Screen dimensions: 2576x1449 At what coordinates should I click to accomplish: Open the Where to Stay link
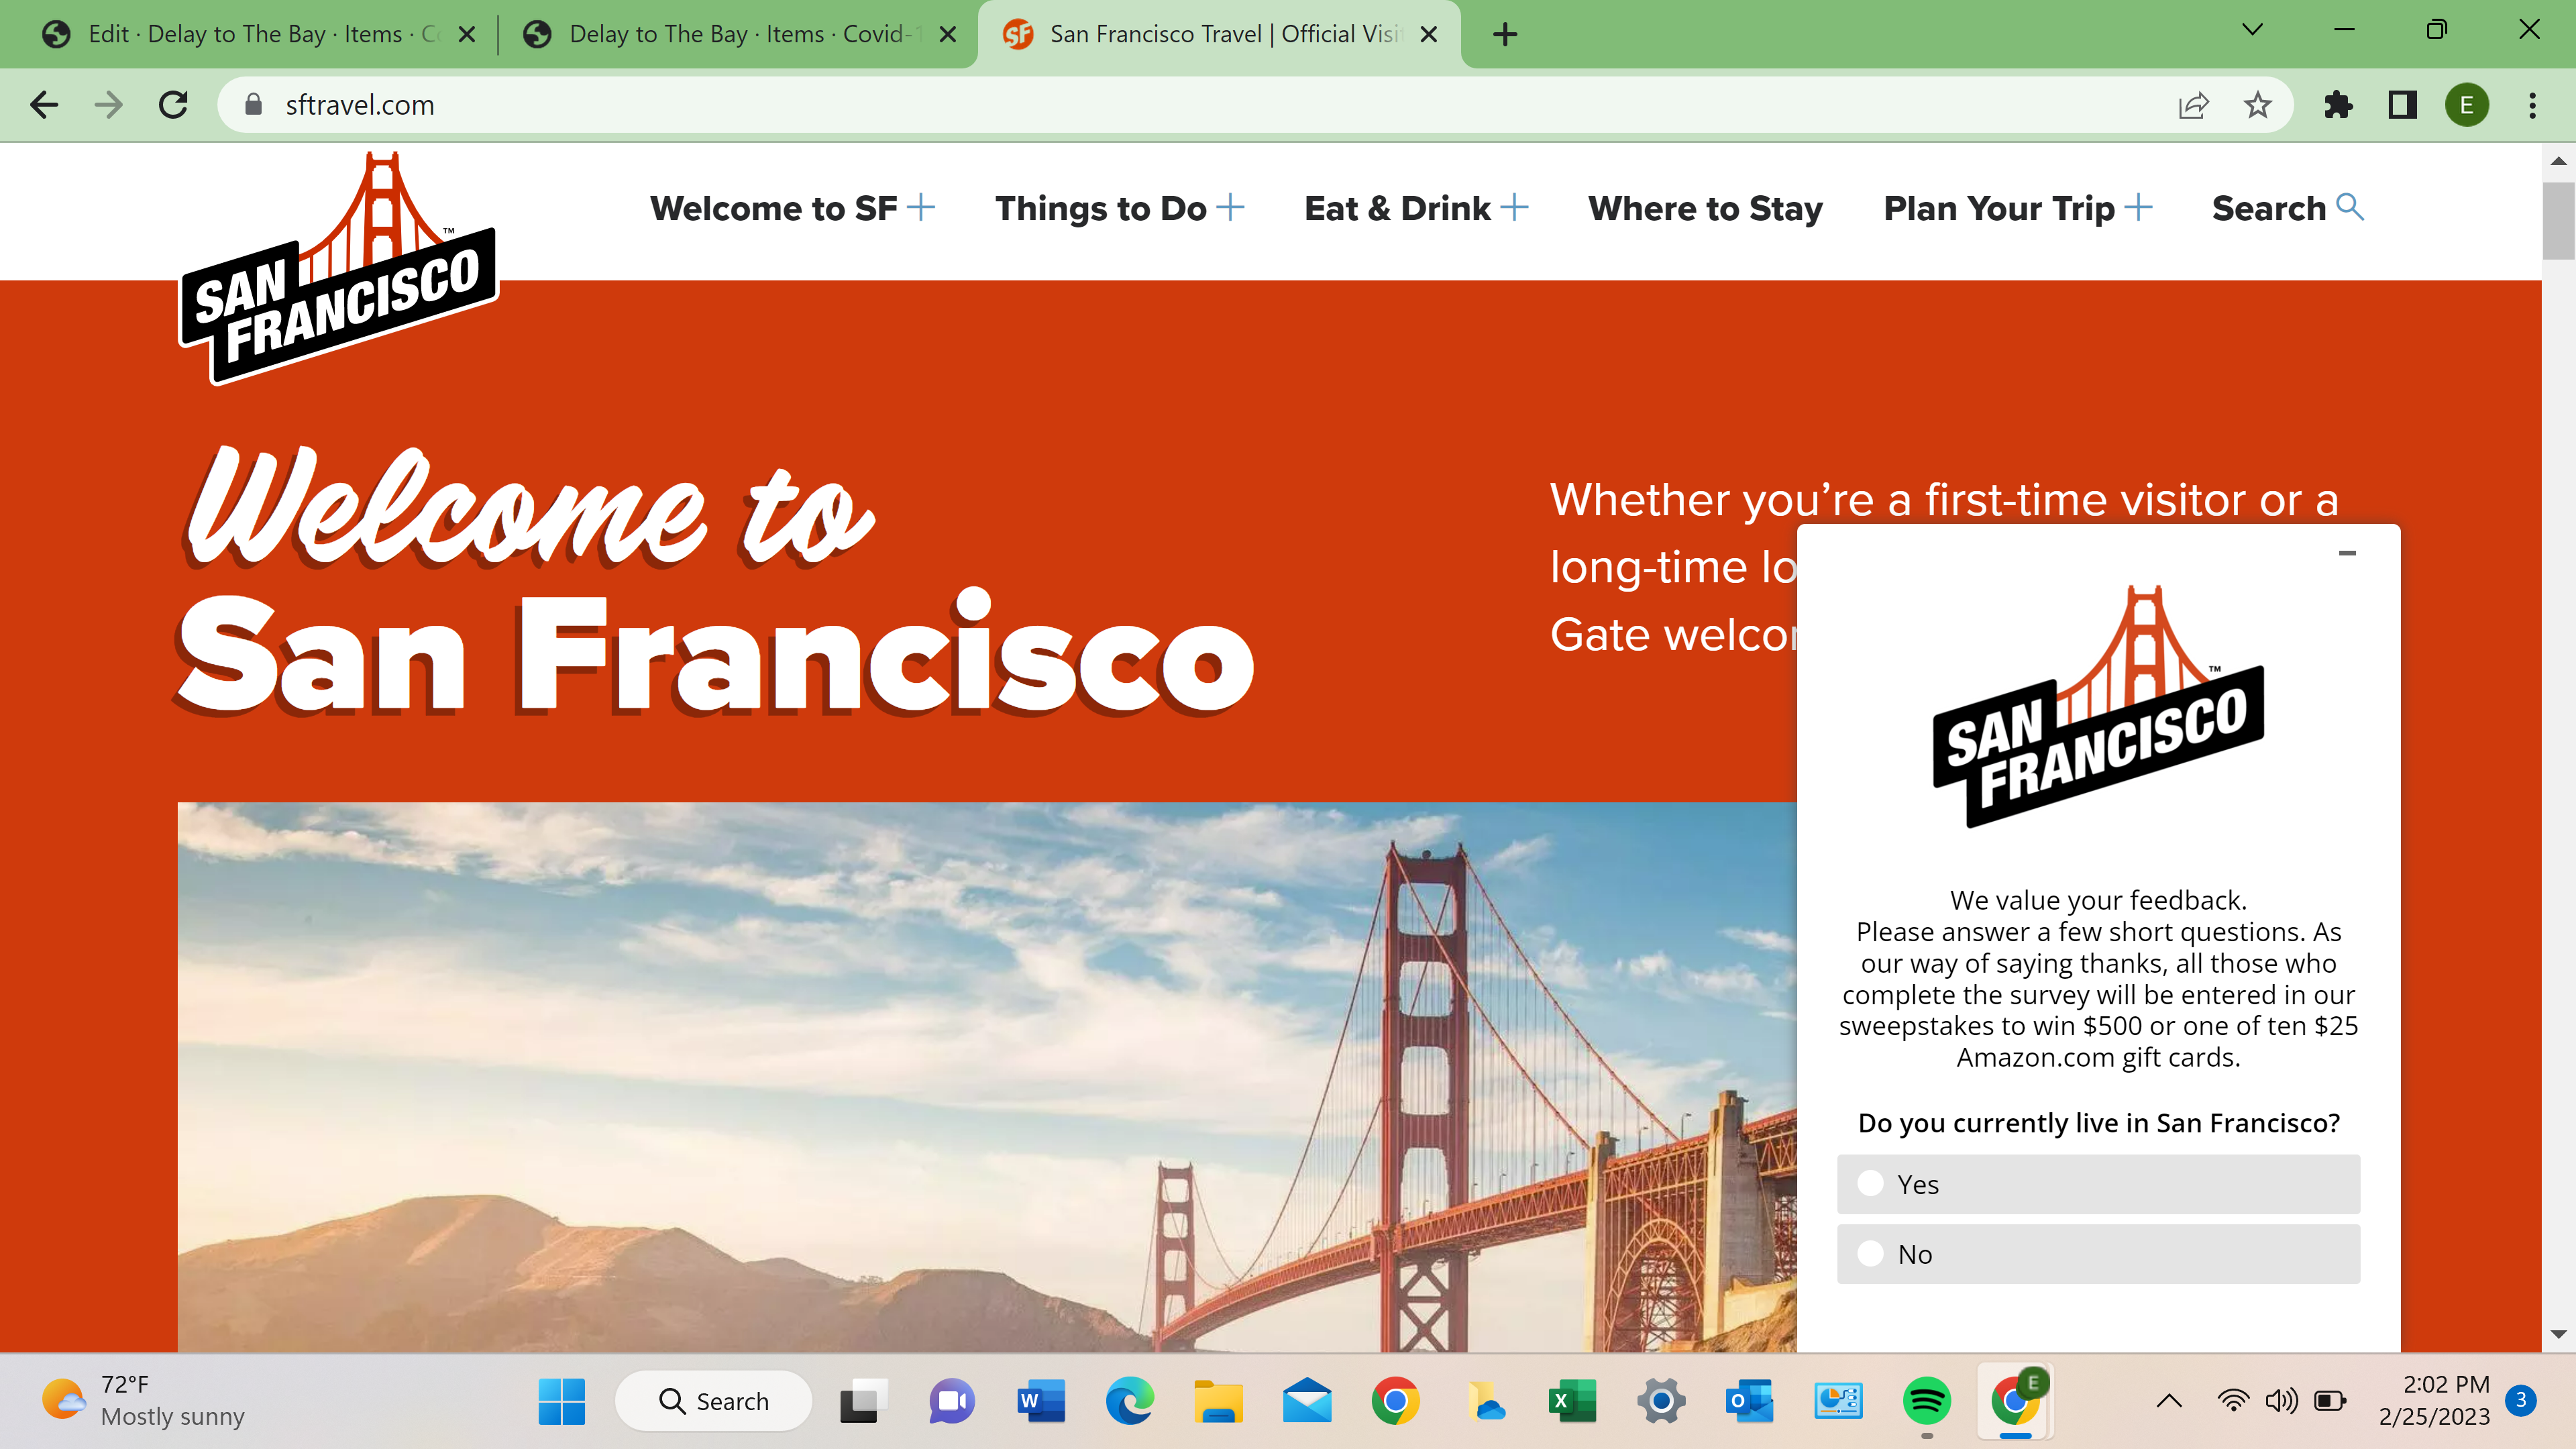[x=1705, y=208]
